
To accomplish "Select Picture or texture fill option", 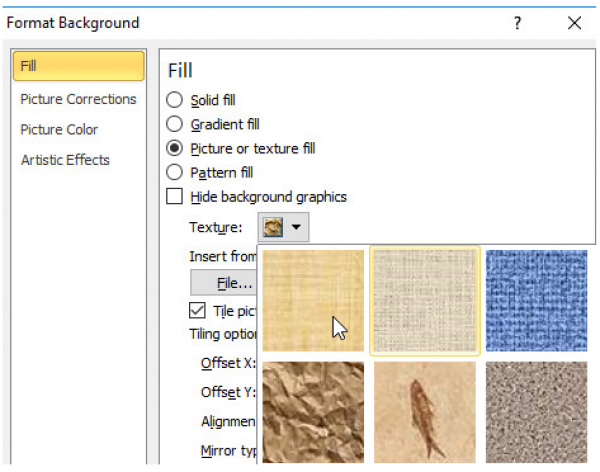I will pos(175,148).
